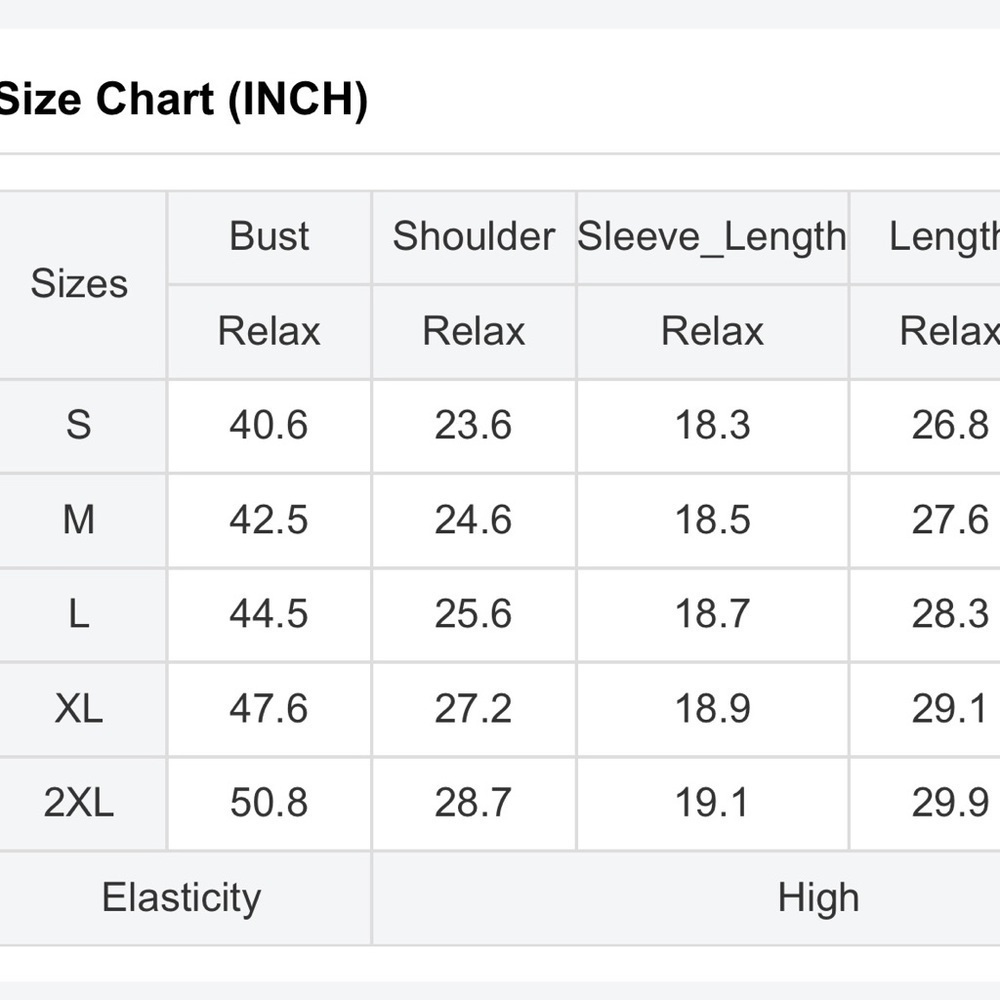This screenshot has height=1000, width=1000.
Task: Select the M size row label
Action: [79, 520]
